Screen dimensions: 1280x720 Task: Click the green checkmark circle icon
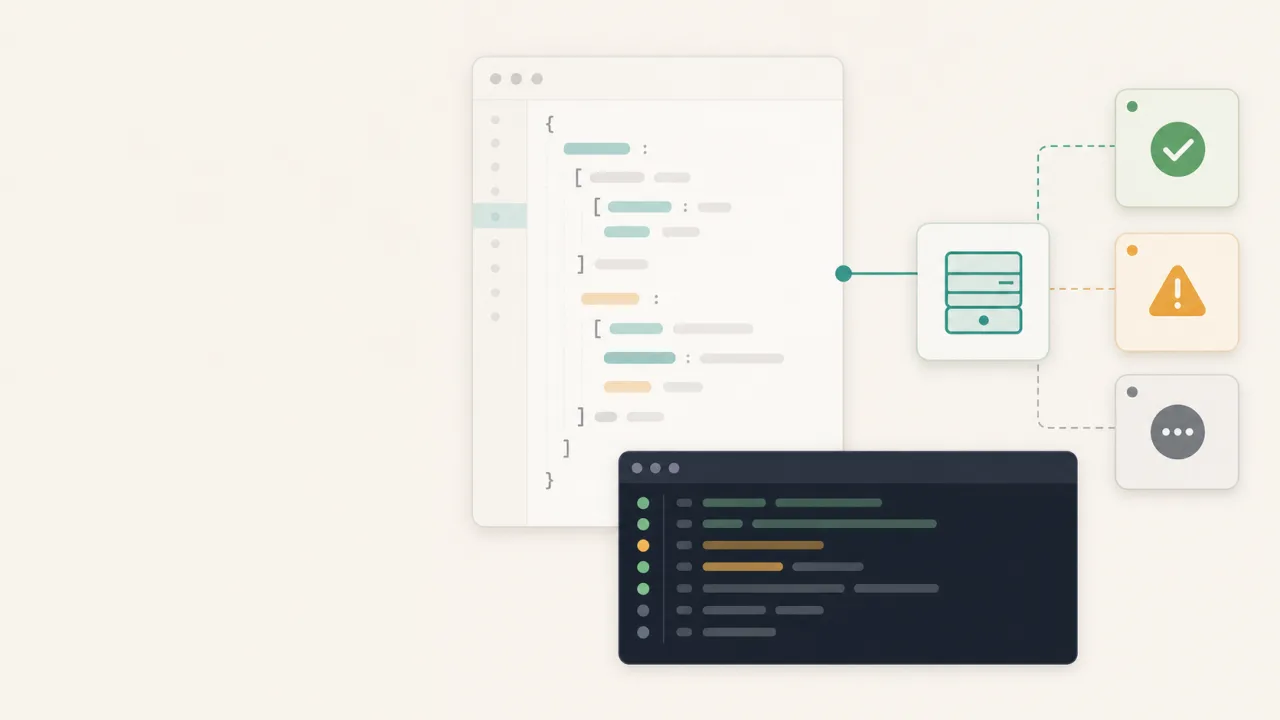[x=1177, y=150]
